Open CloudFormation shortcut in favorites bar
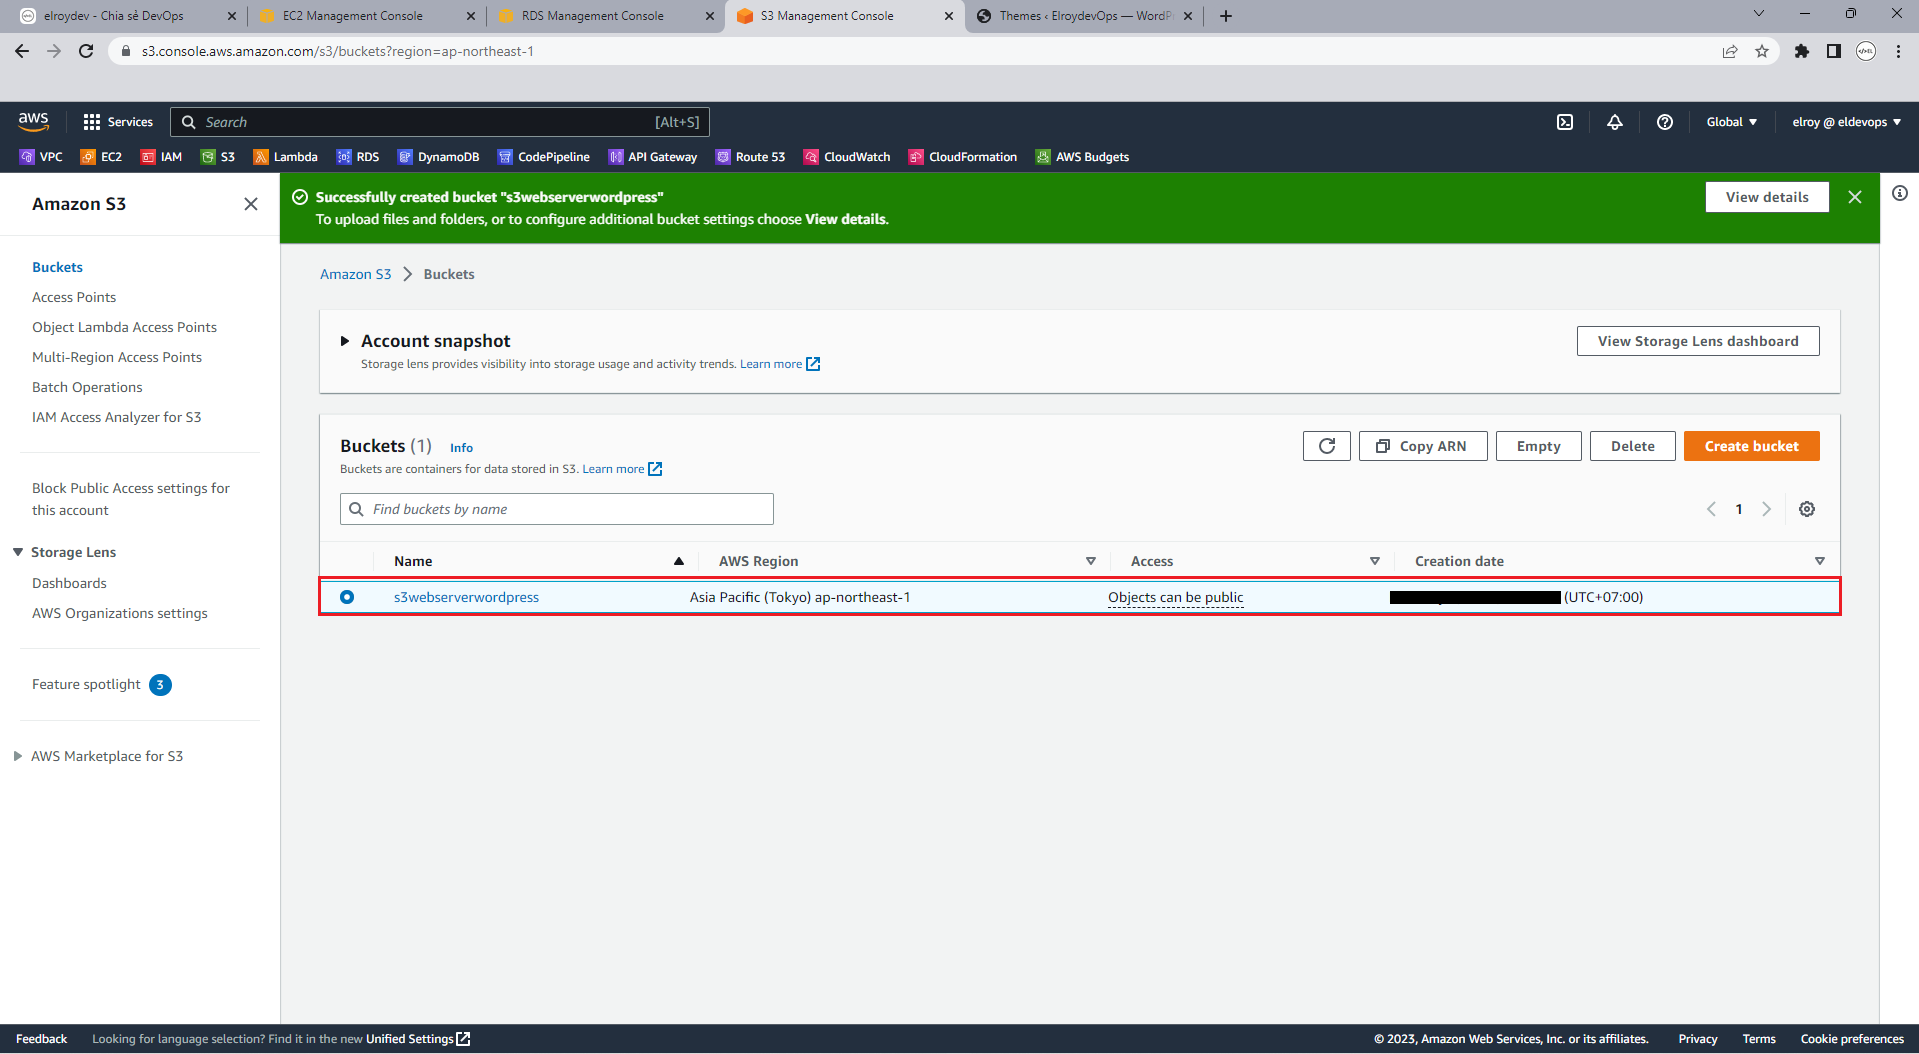Image resolution: width=1919 pixels, height=1054 pixels. tap(963, 157)
